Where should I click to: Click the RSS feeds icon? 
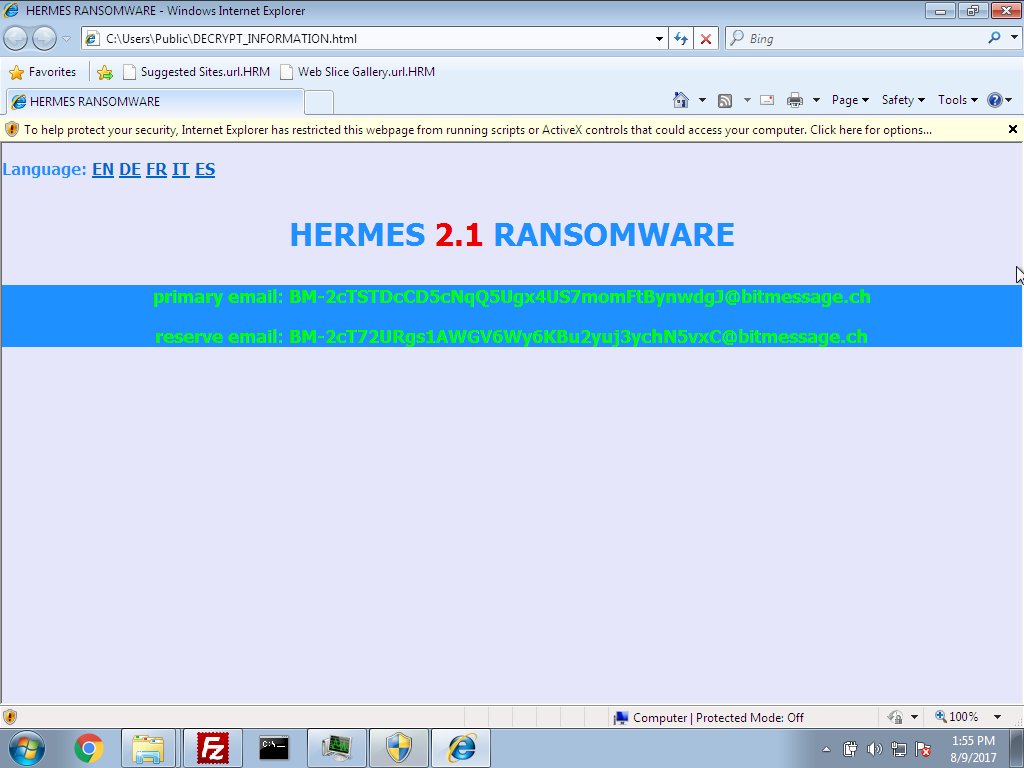tap(725, 100)
